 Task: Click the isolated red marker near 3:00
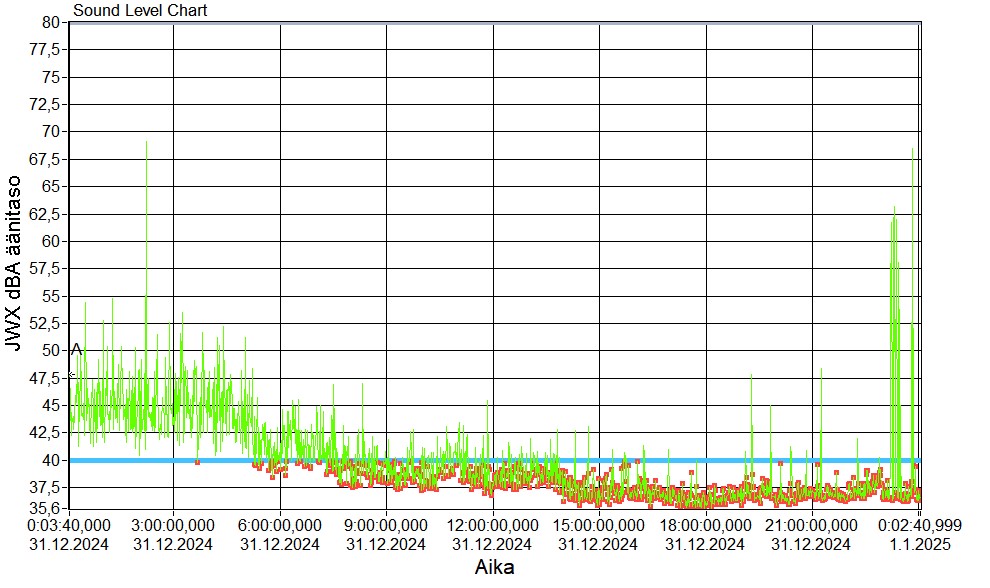197,462
